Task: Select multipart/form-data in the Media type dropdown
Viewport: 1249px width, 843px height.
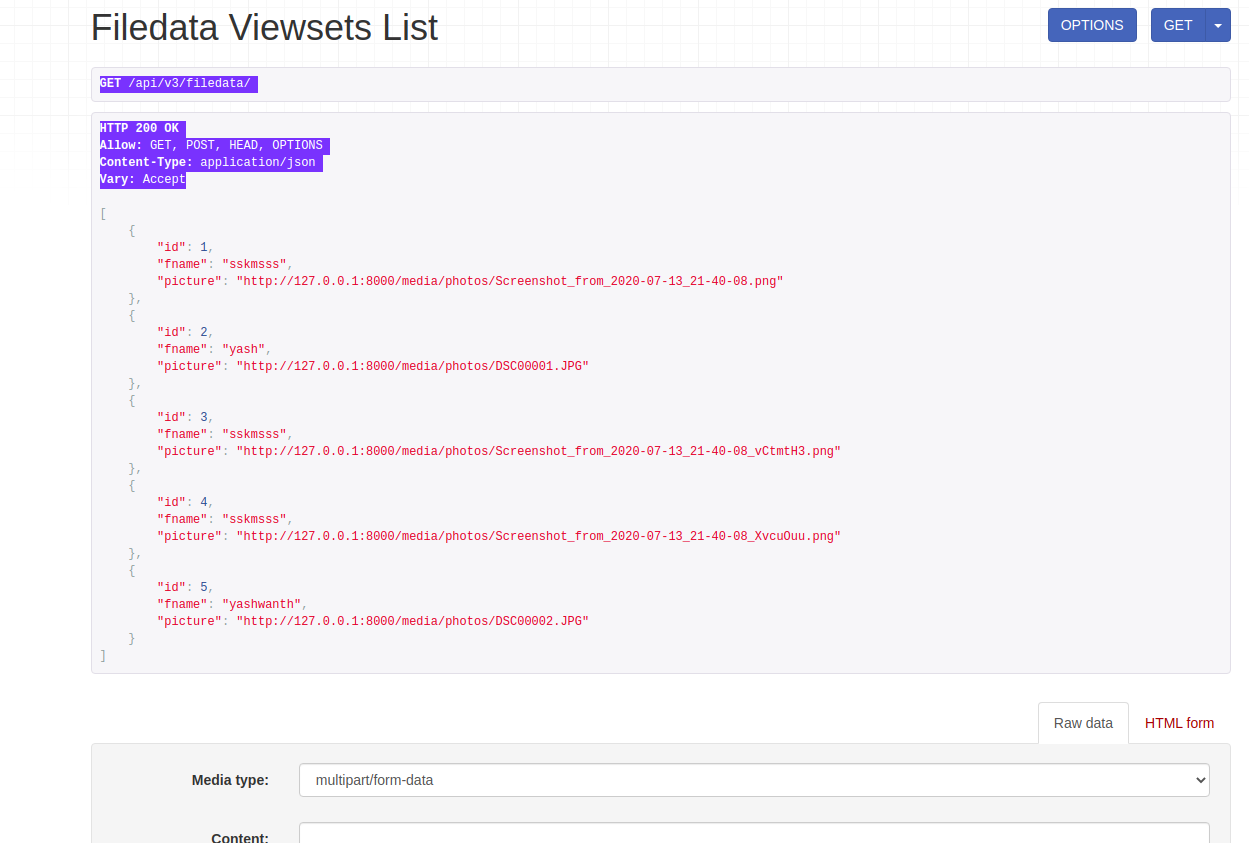Action: tap(754, 780)
